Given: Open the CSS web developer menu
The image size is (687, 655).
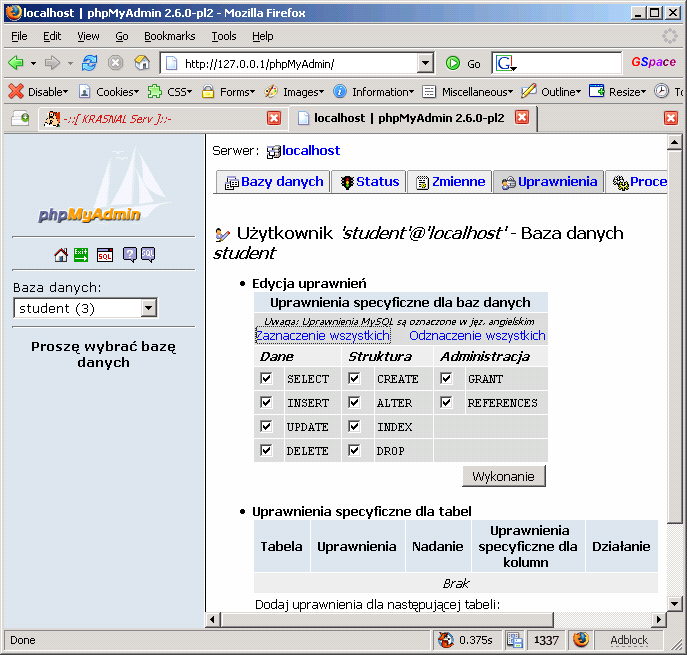Looking at the screenshot, I should click(170, 92).
